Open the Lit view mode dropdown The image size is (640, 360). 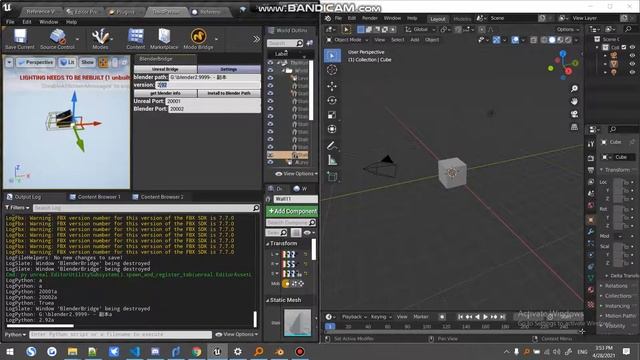point(67,62)
